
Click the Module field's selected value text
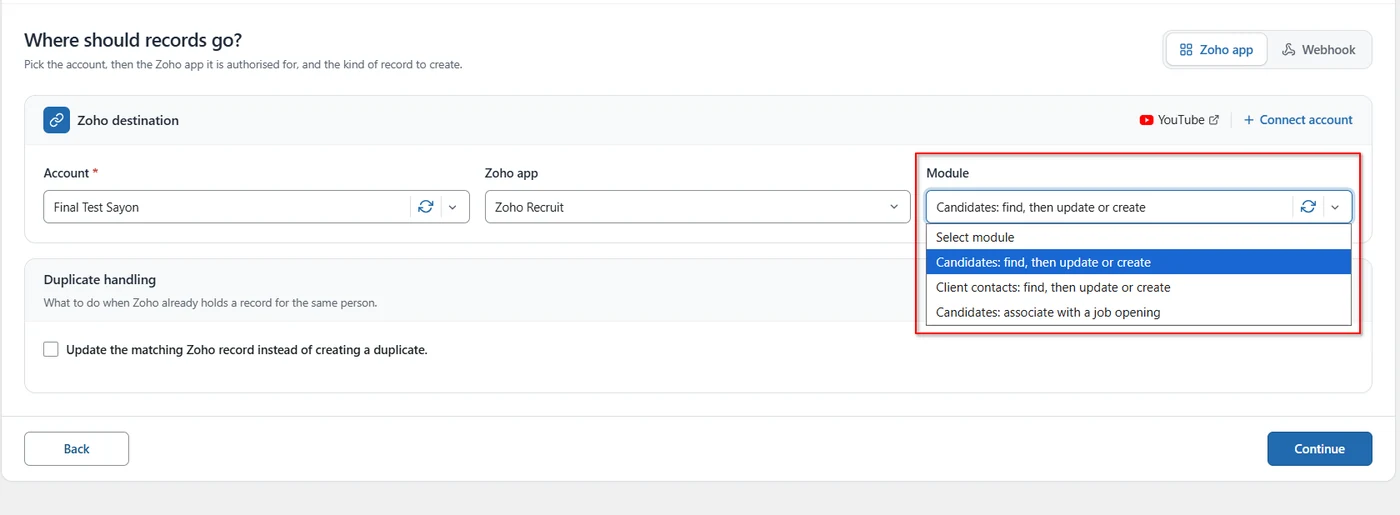pos(1041,208)
